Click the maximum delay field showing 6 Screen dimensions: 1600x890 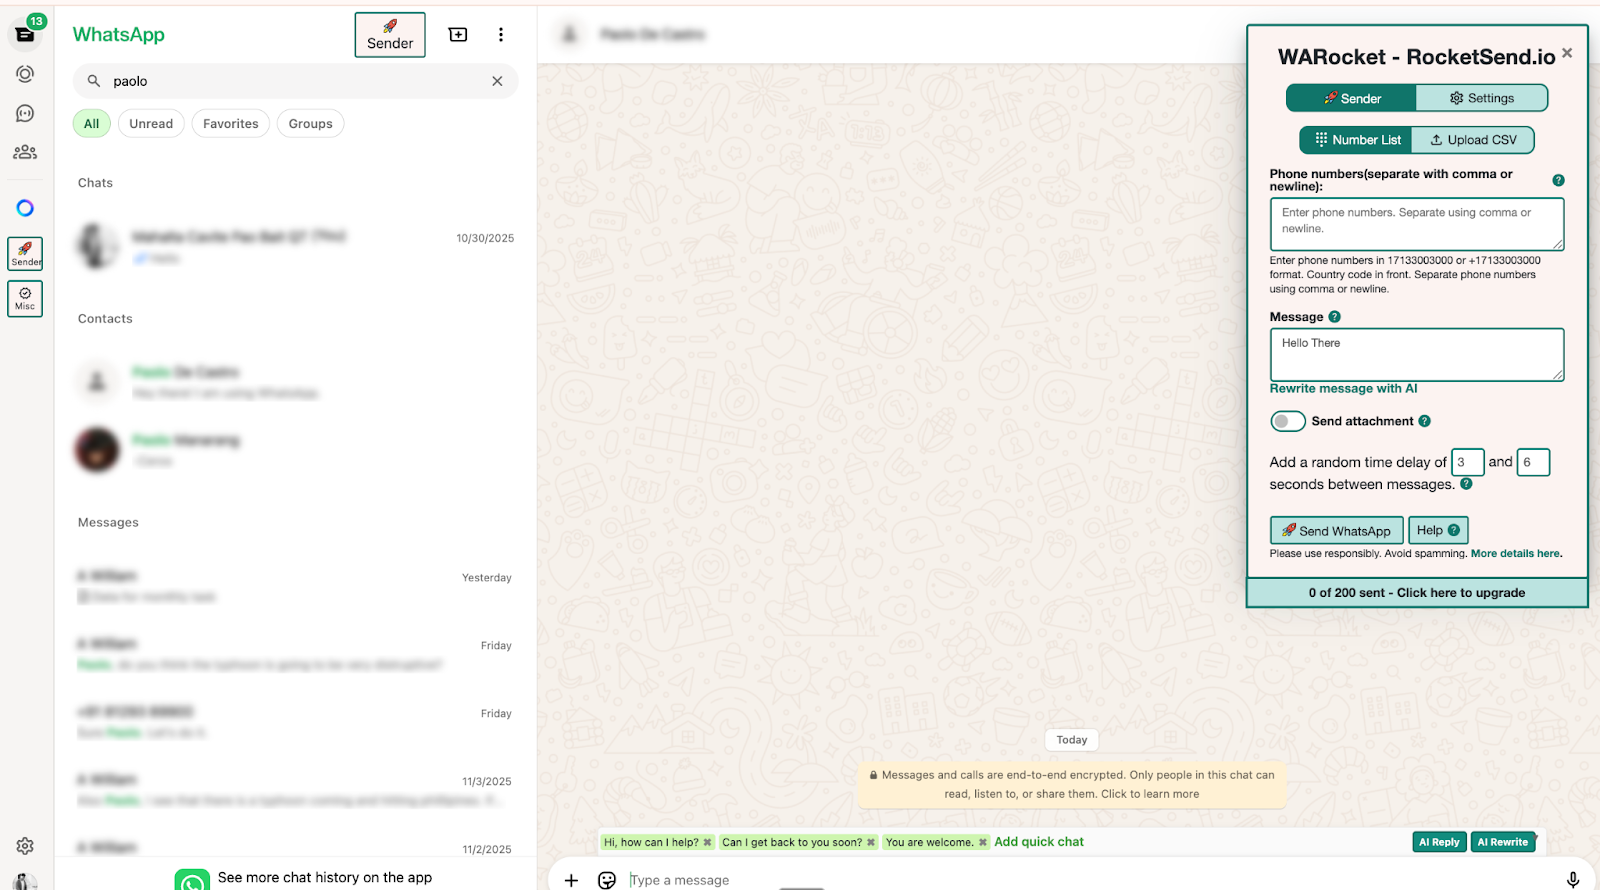1533,462
